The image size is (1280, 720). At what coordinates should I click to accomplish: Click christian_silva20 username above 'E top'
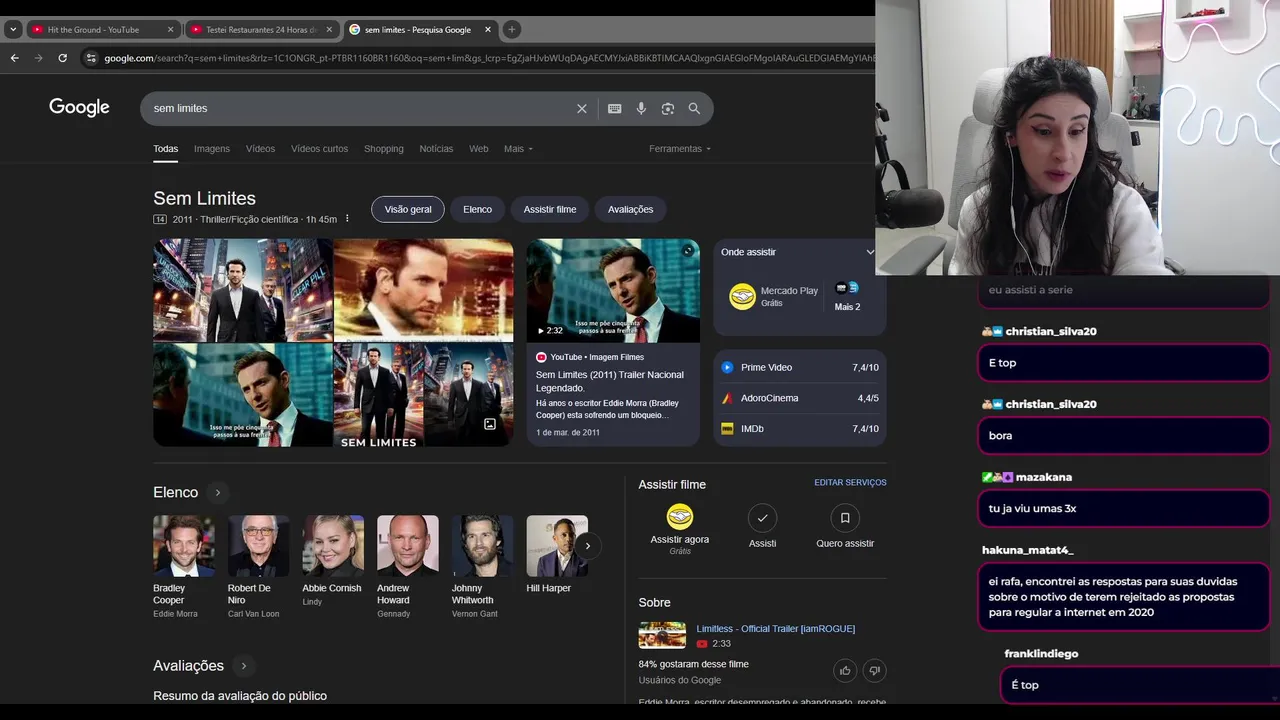pyautogui.click(x=1050, y=331)
